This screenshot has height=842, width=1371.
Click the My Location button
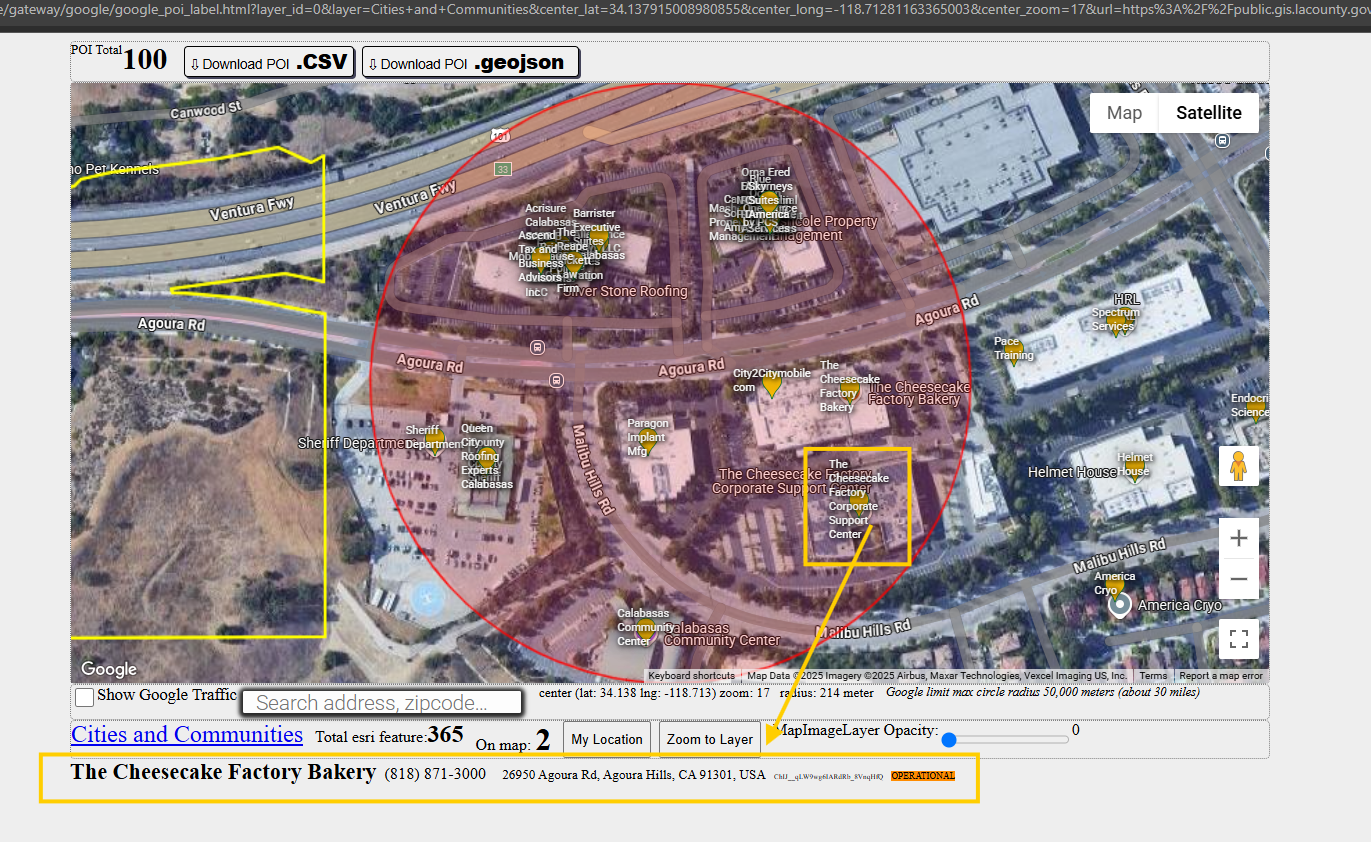tap(607, 739)
